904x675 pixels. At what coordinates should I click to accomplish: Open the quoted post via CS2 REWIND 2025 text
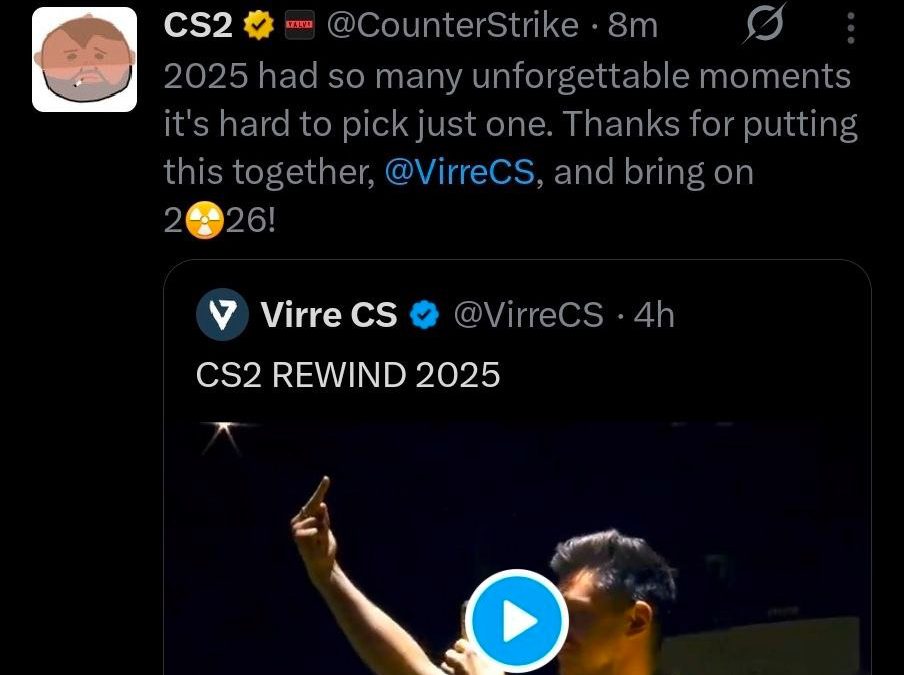pyautogui.click(x=348, y=374)
